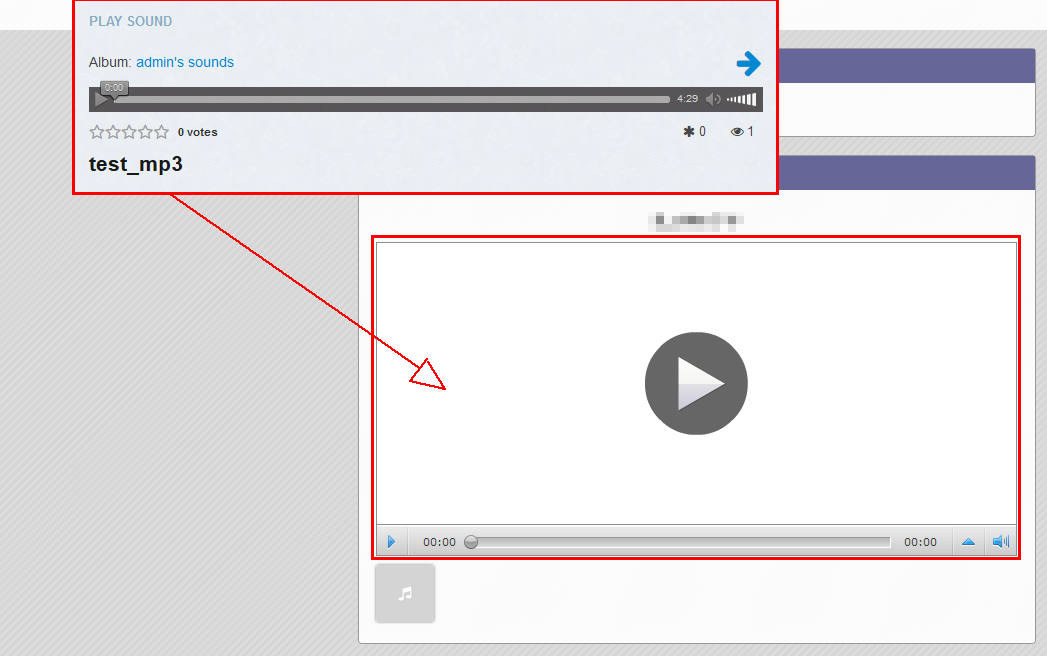Viewport: 1047px width, 656px height.
Task: Rate the sound with the fourth star
Action: [146, 132]
